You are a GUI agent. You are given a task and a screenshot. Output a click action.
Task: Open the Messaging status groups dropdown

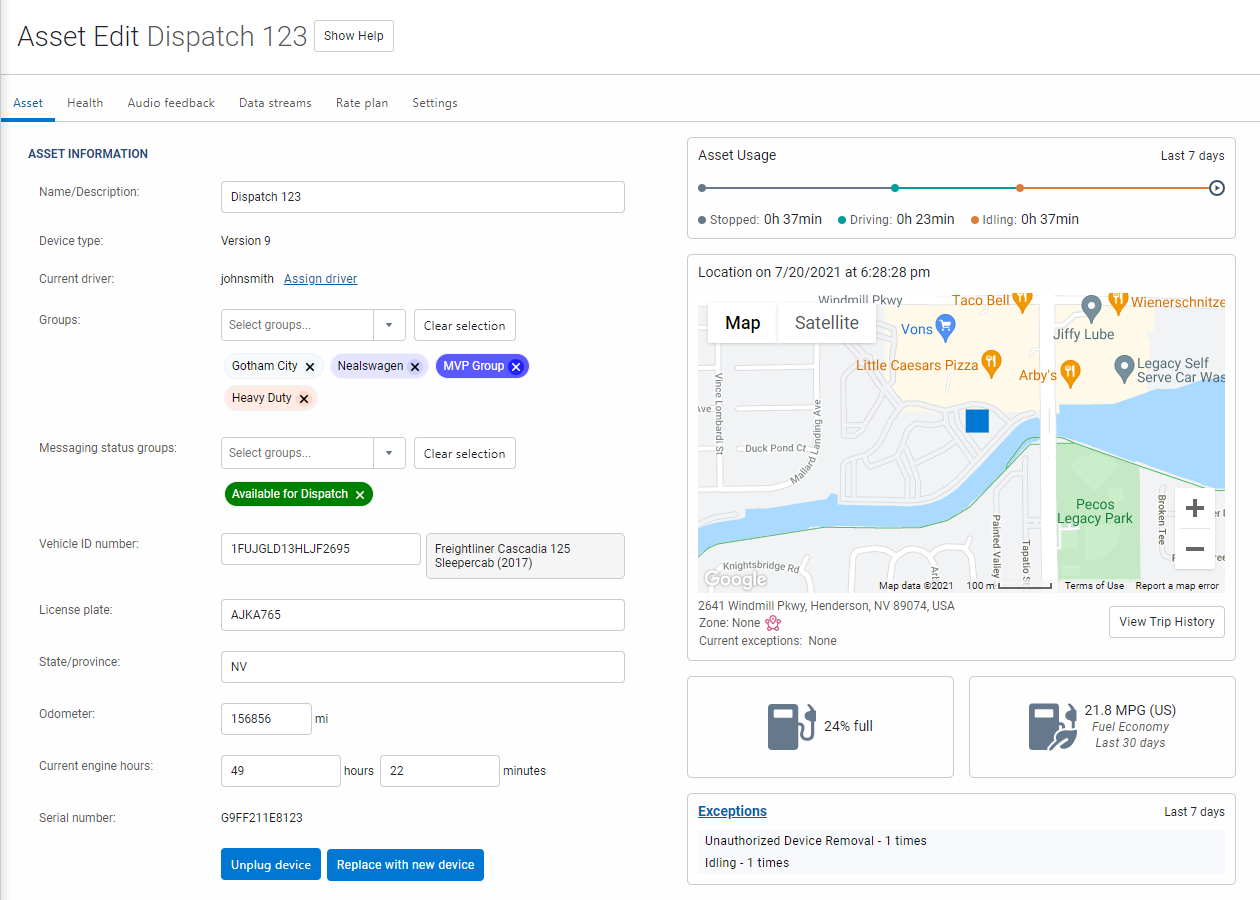pos(389,453)
